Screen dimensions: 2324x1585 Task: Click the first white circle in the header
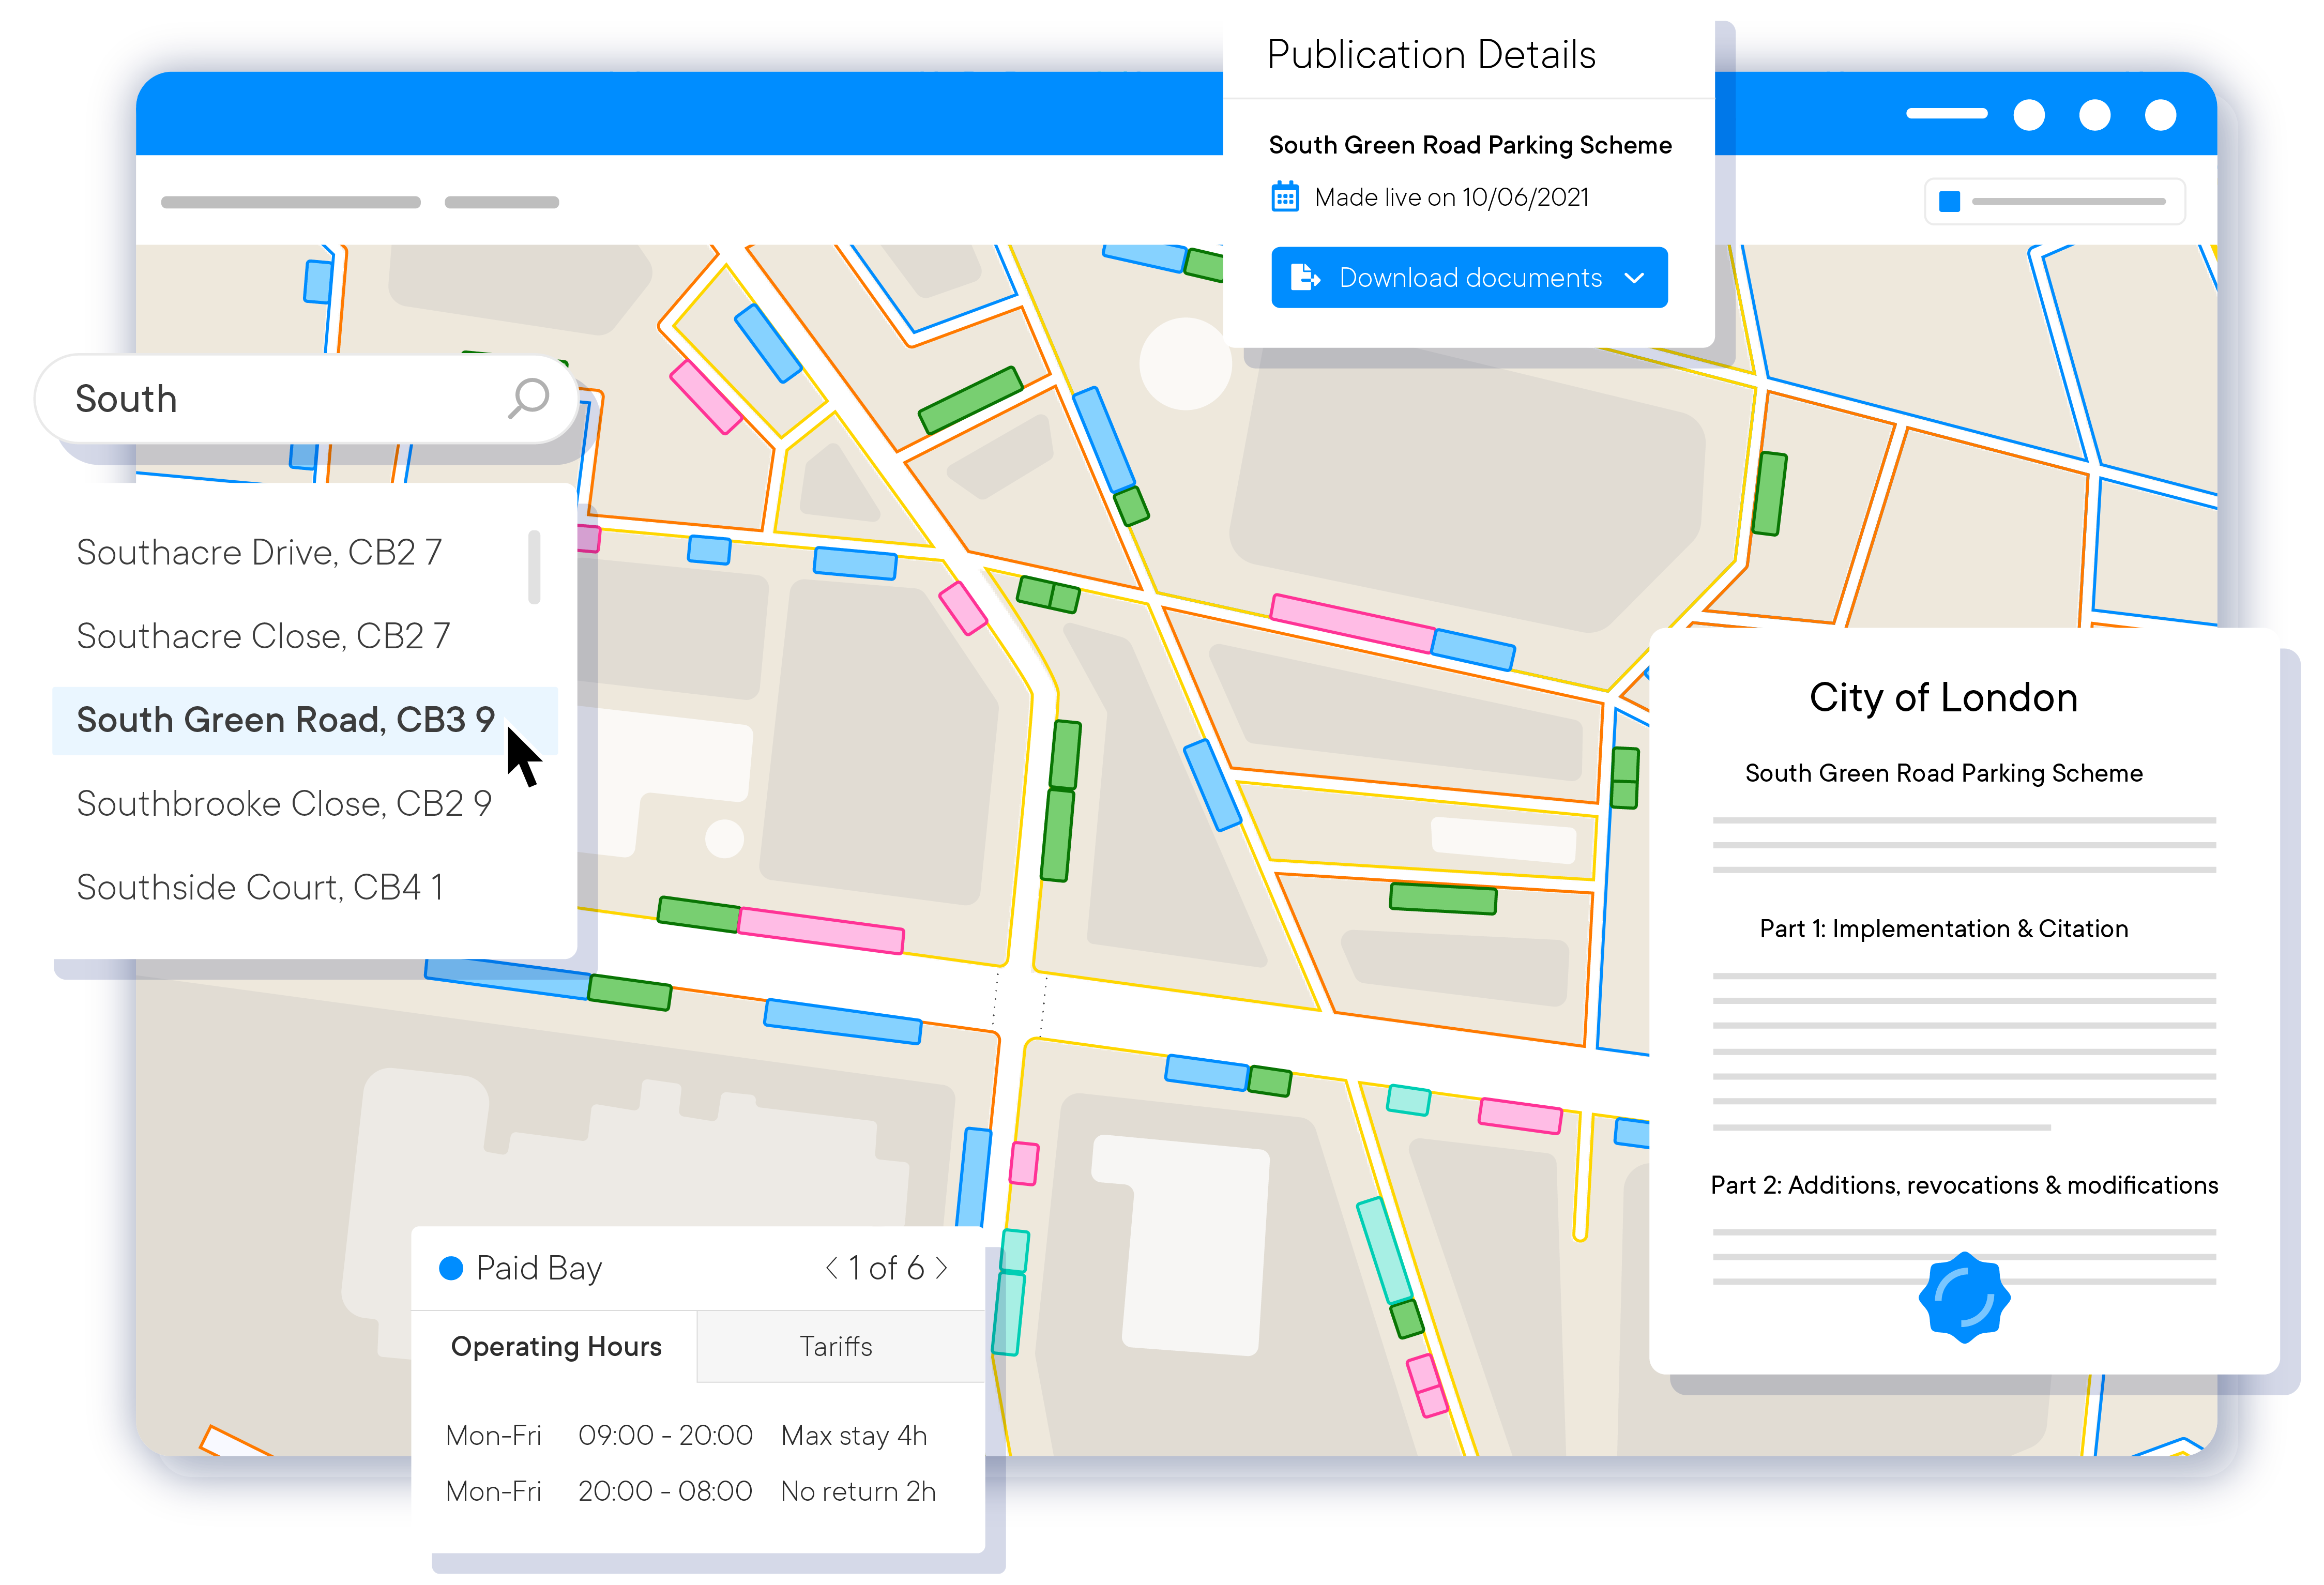click(x=2028, y=115)
